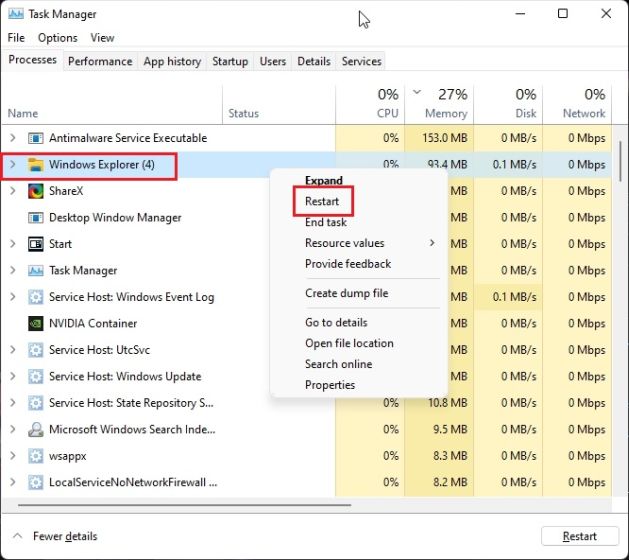Image resolution: width=629 pixels, height=560 pixels.
Task: Select the Desktop Window Manager process name
Action: (115, 217)
